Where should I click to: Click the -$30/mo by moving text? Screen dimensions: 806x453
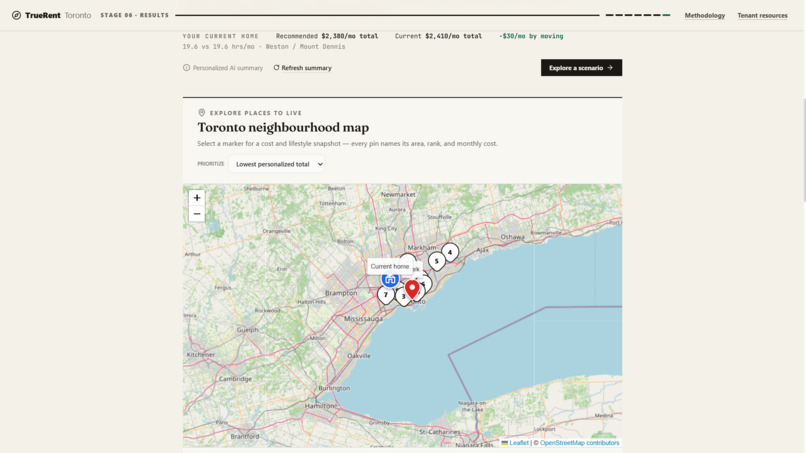coord(531,36)
